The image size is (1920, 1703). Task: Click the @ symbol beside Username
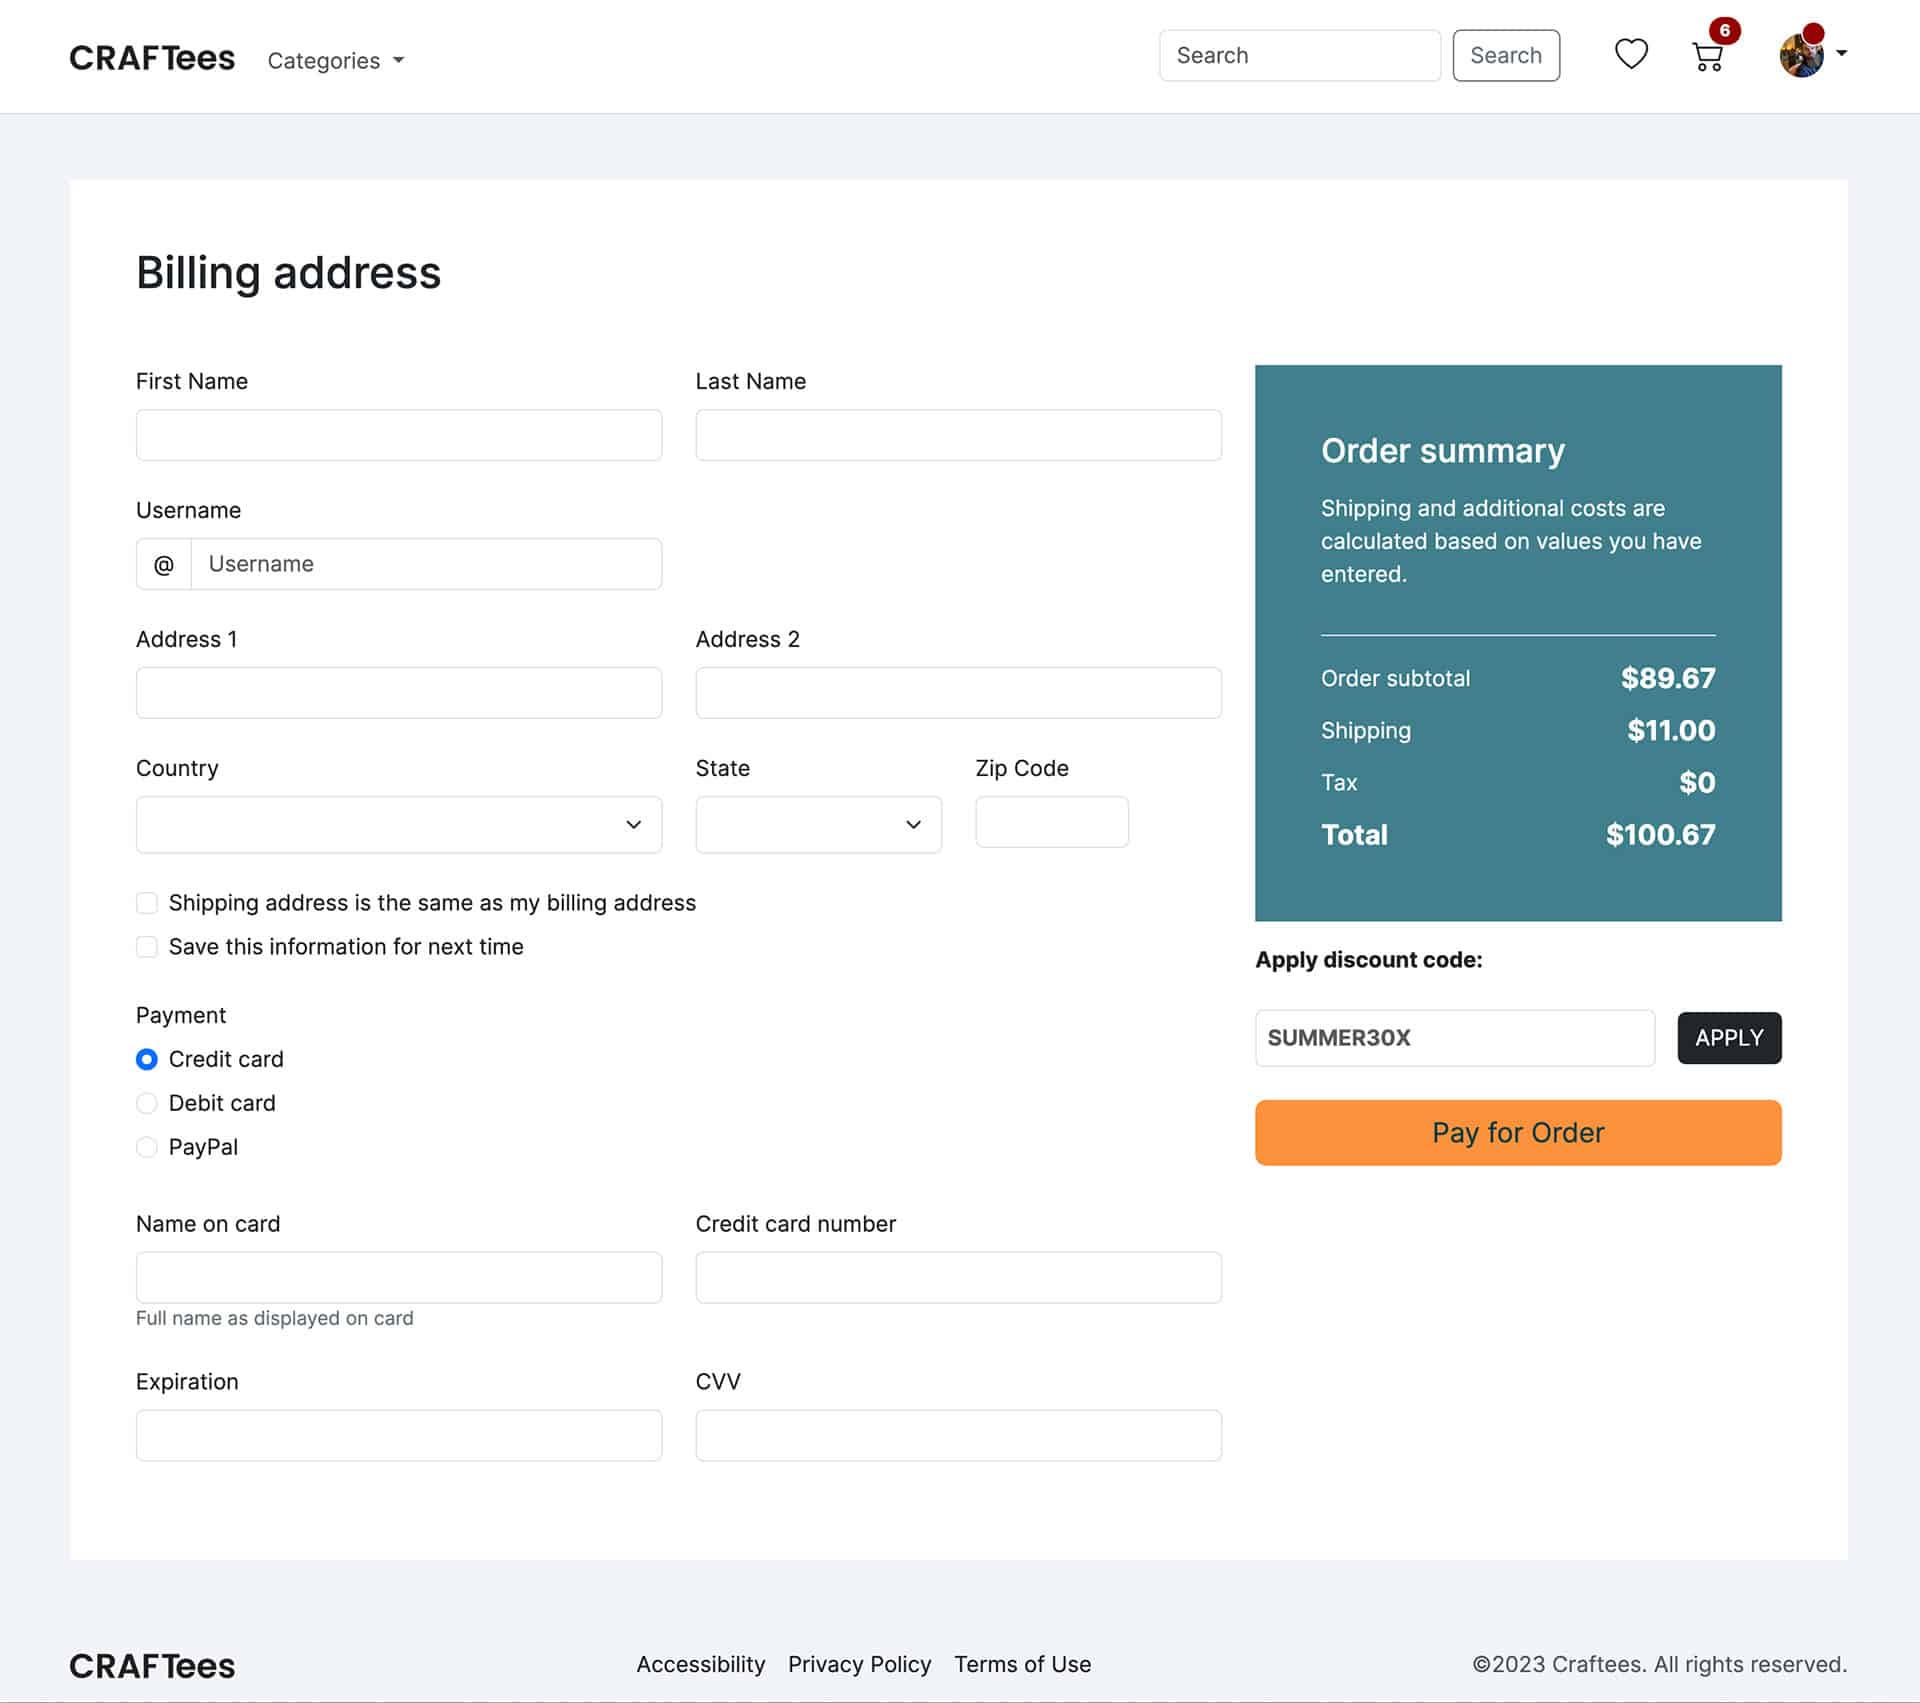click(x=164, y=564)
